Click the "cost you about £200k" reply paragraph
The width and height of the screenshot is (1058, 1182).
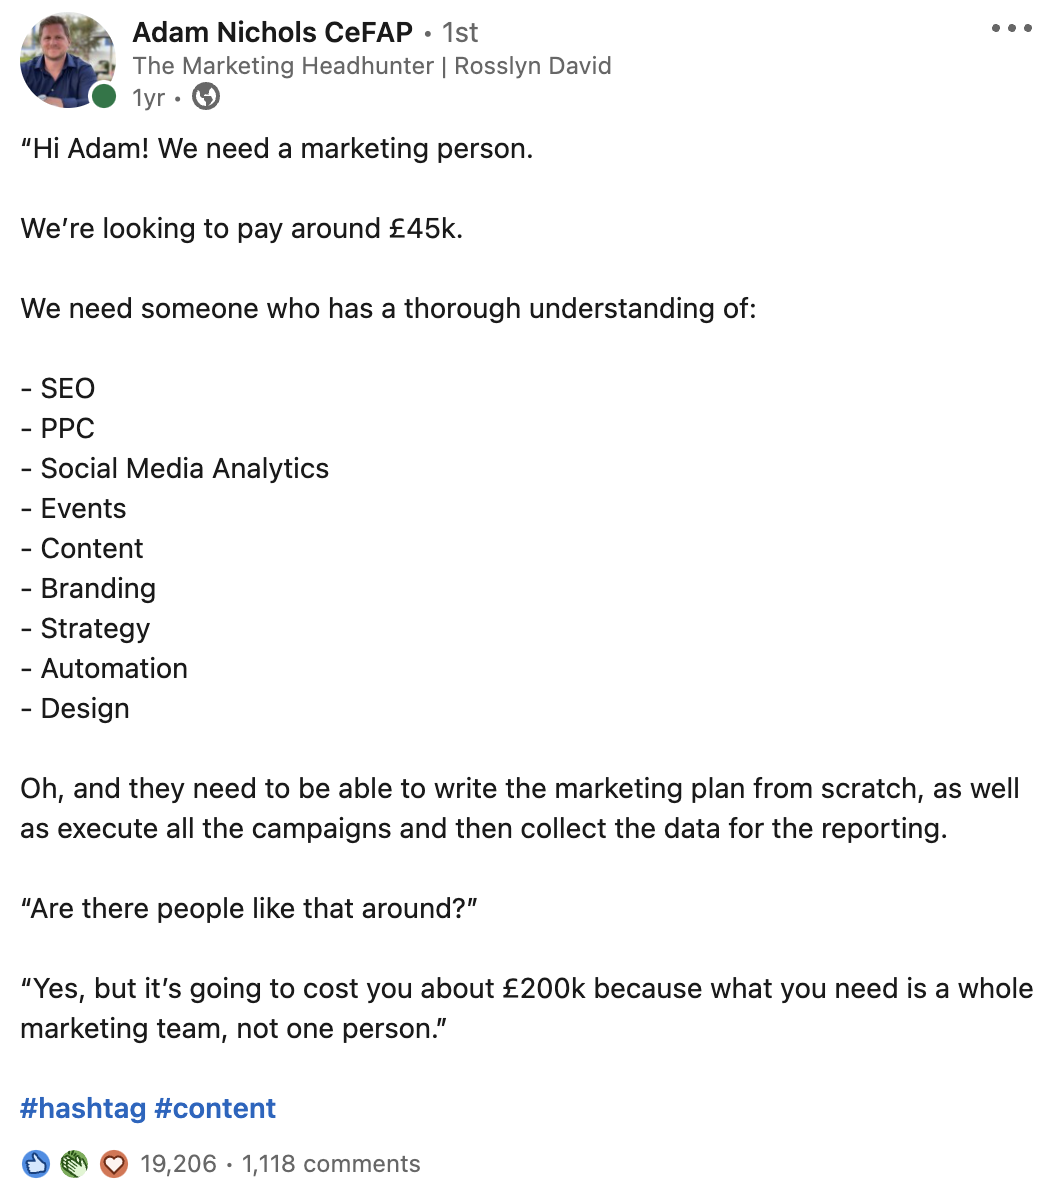pyautogui.click(x=526, y=1008)
